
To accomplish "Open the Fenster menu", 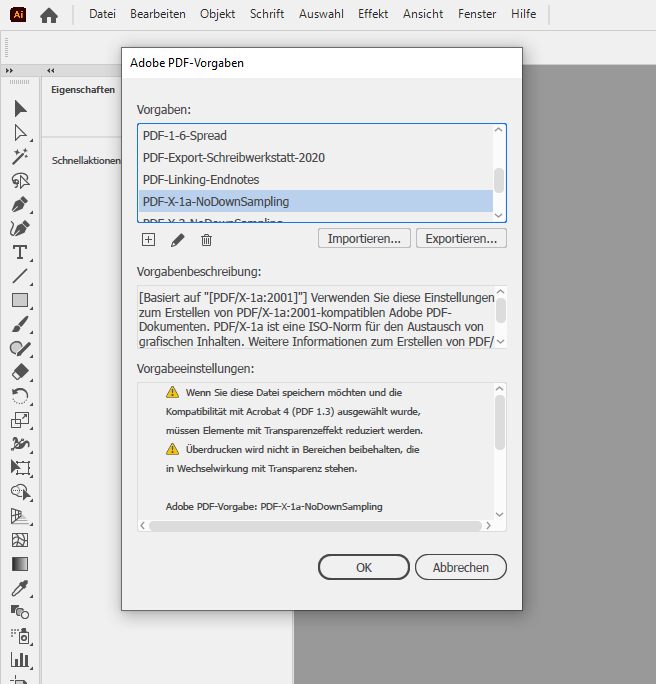I will tap(477, 14).
